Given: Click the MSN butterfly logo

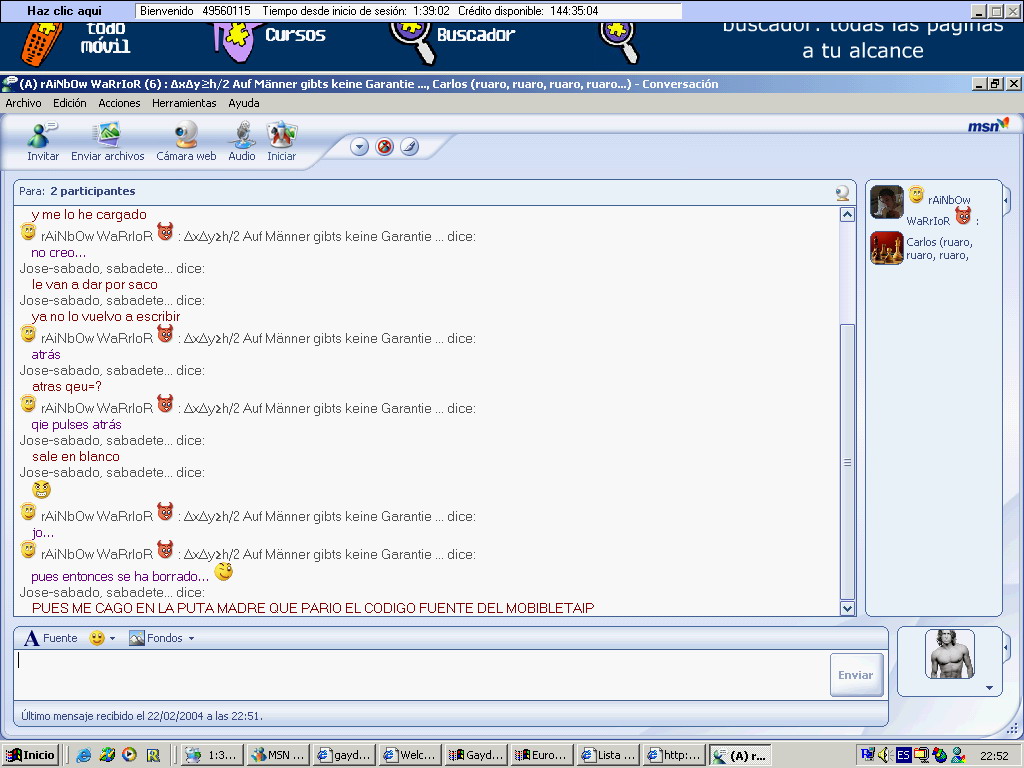Looking at the screenshot, I should tap(989, 125).
